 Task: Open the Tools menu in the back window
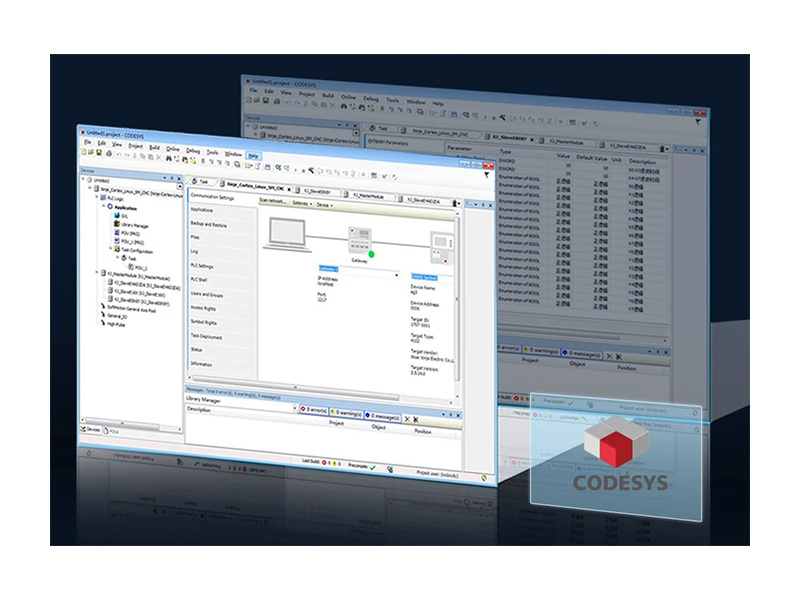click(392, 100)
